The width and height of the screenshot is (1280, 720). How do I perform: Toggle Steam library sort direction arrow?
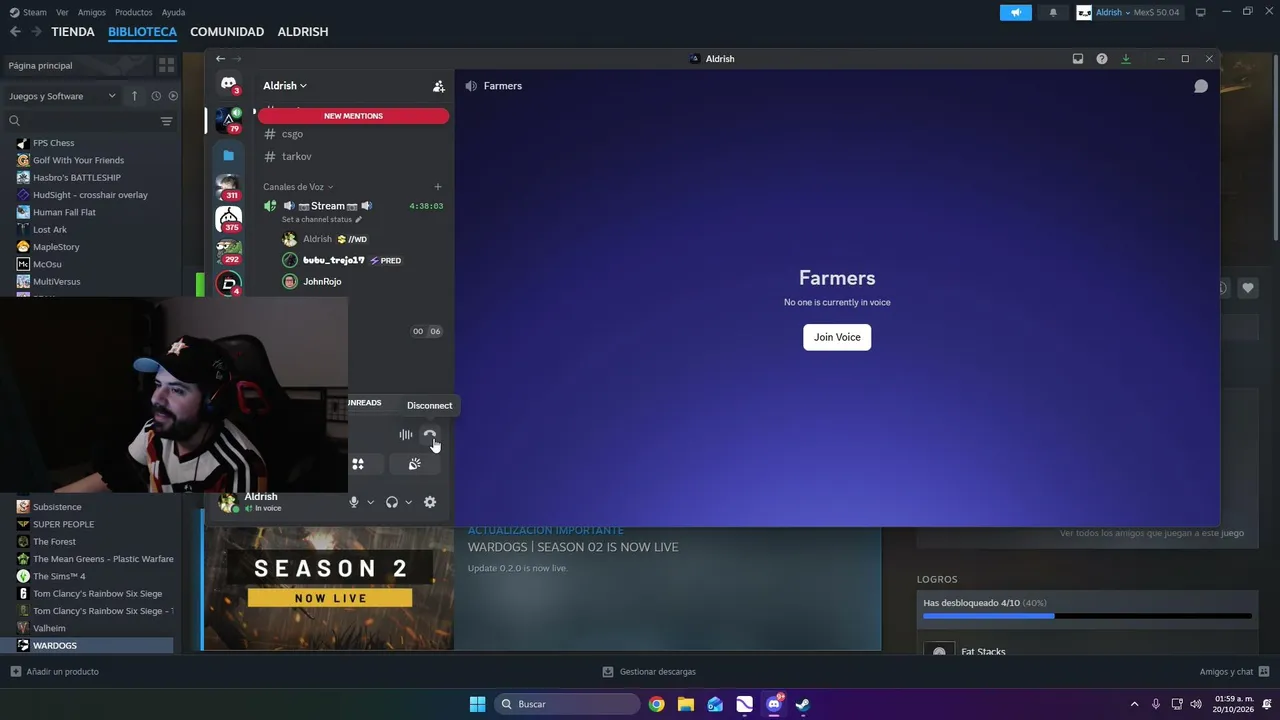pyautogui.click(x=135, y=96)
